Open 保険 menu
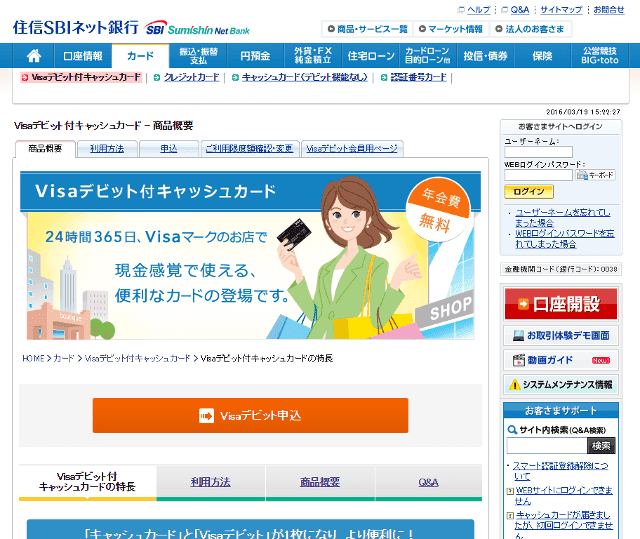The height and width of the screenshot is (539, 640). tap(542, 55)
